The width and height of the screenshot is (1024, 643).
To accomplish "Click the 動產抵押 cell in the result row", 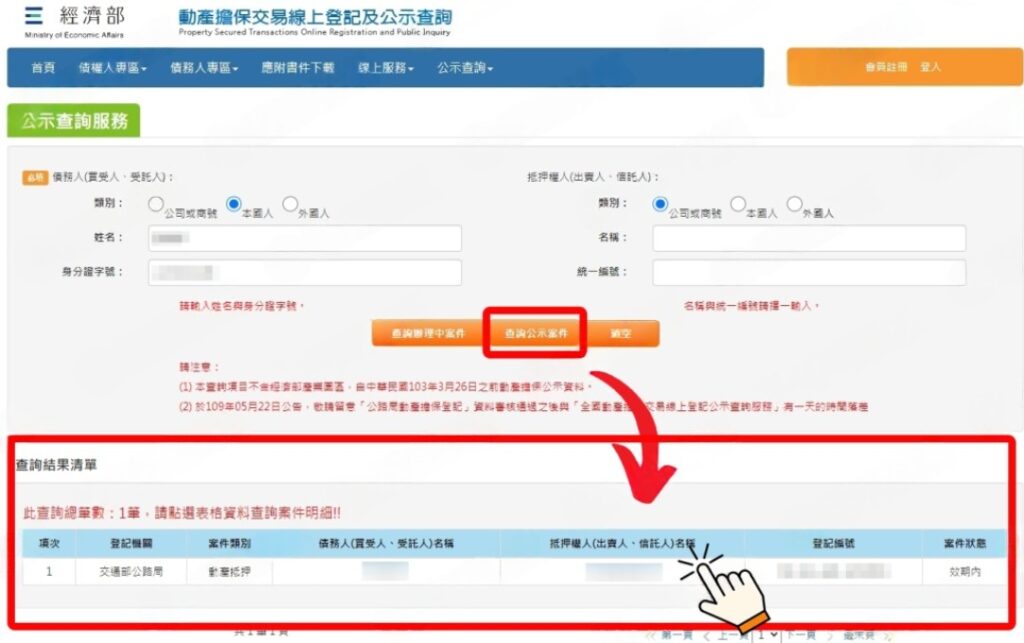I will pyautogui.click(x=230, y=571).
